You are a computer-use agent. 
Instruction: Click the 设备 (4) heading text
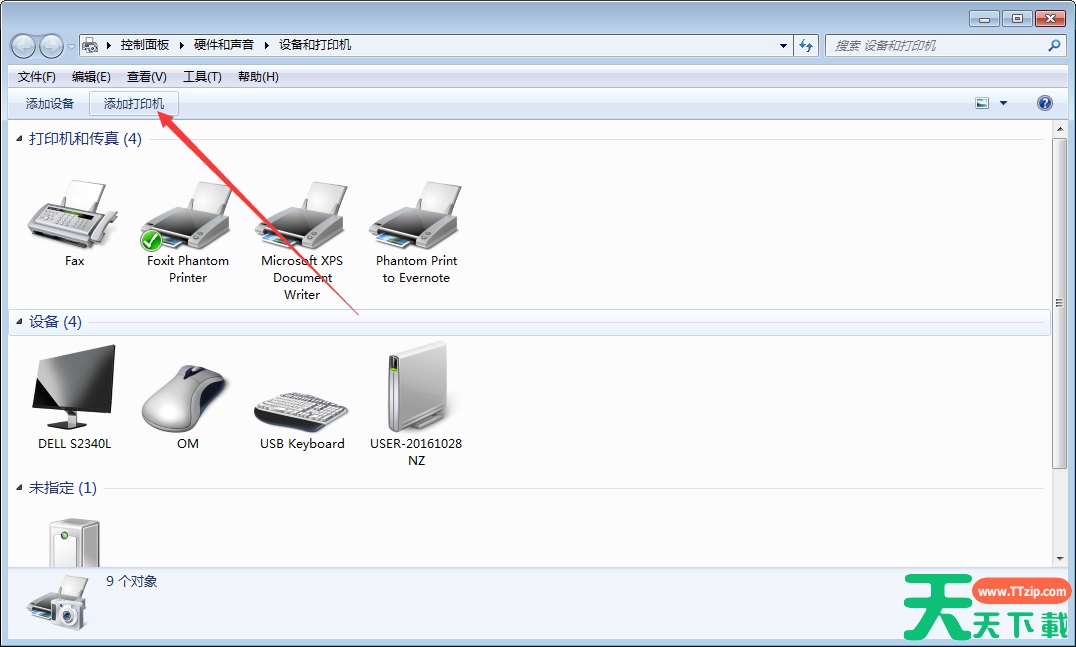[x=55, y=322]
